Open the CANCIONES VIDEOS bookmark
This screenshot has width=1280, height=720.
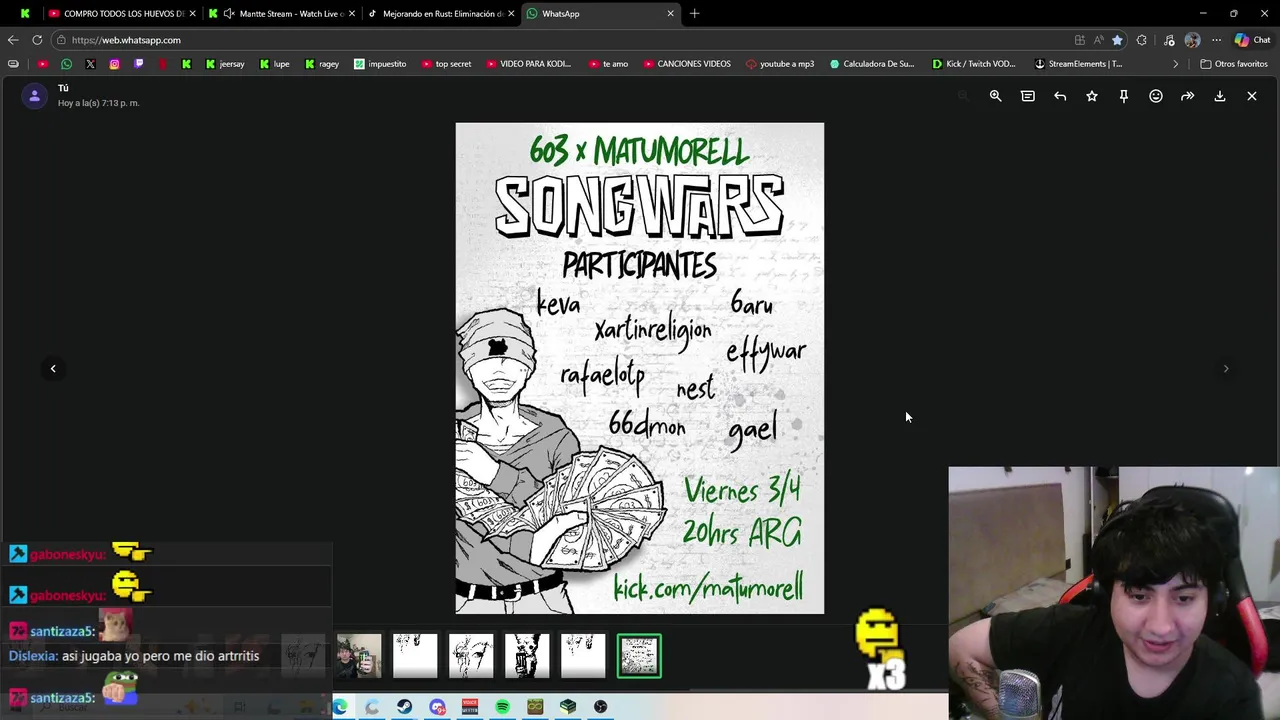point(687,64)
